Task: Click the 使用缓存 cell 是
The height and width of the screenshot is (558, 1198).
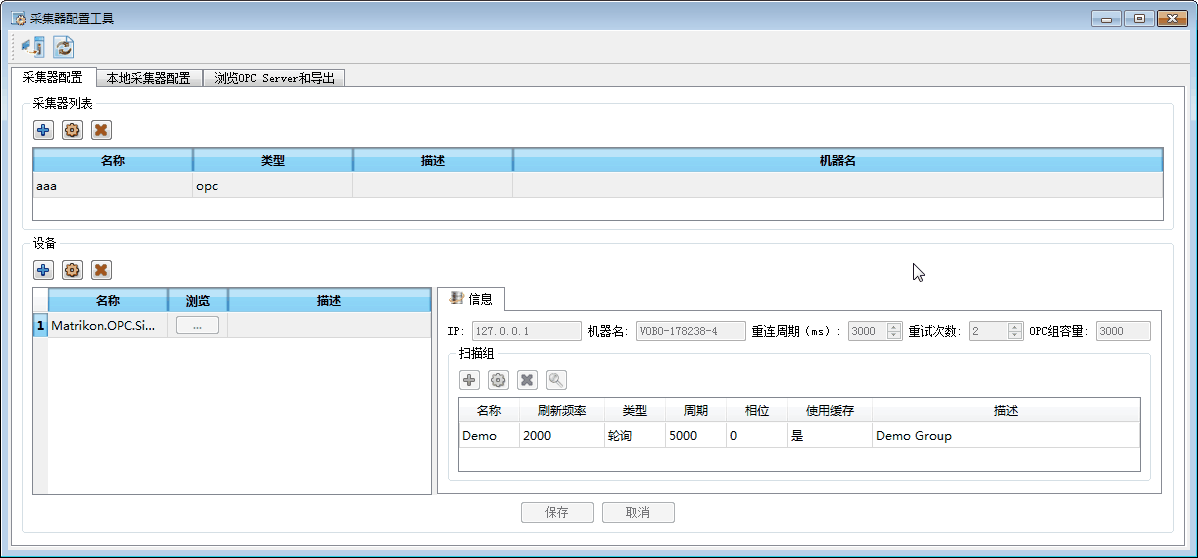Action: click(830, 436)
